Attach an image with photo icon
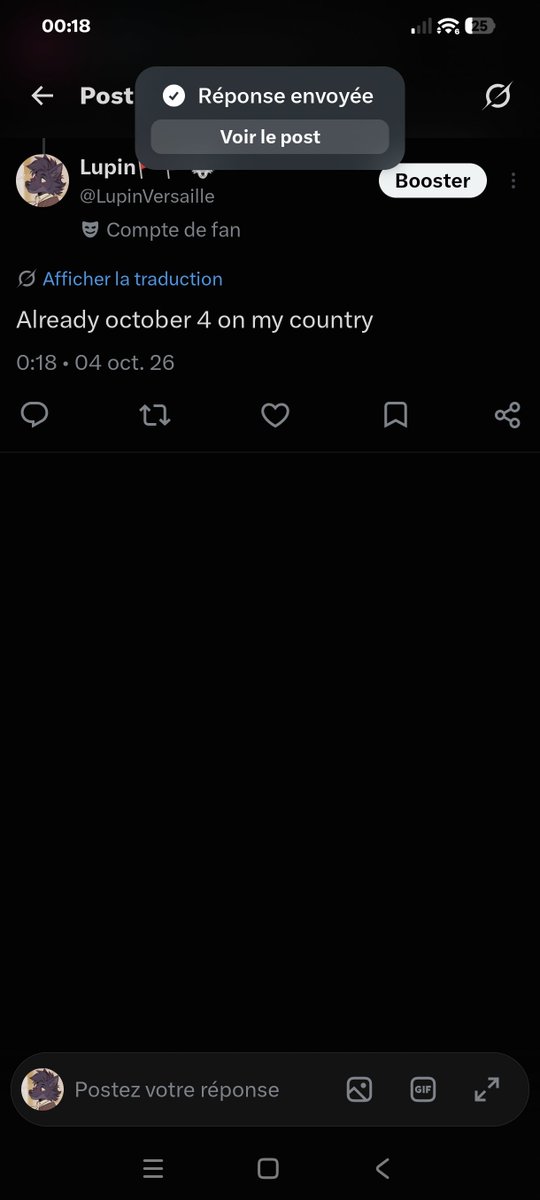 pos(359,1089)
